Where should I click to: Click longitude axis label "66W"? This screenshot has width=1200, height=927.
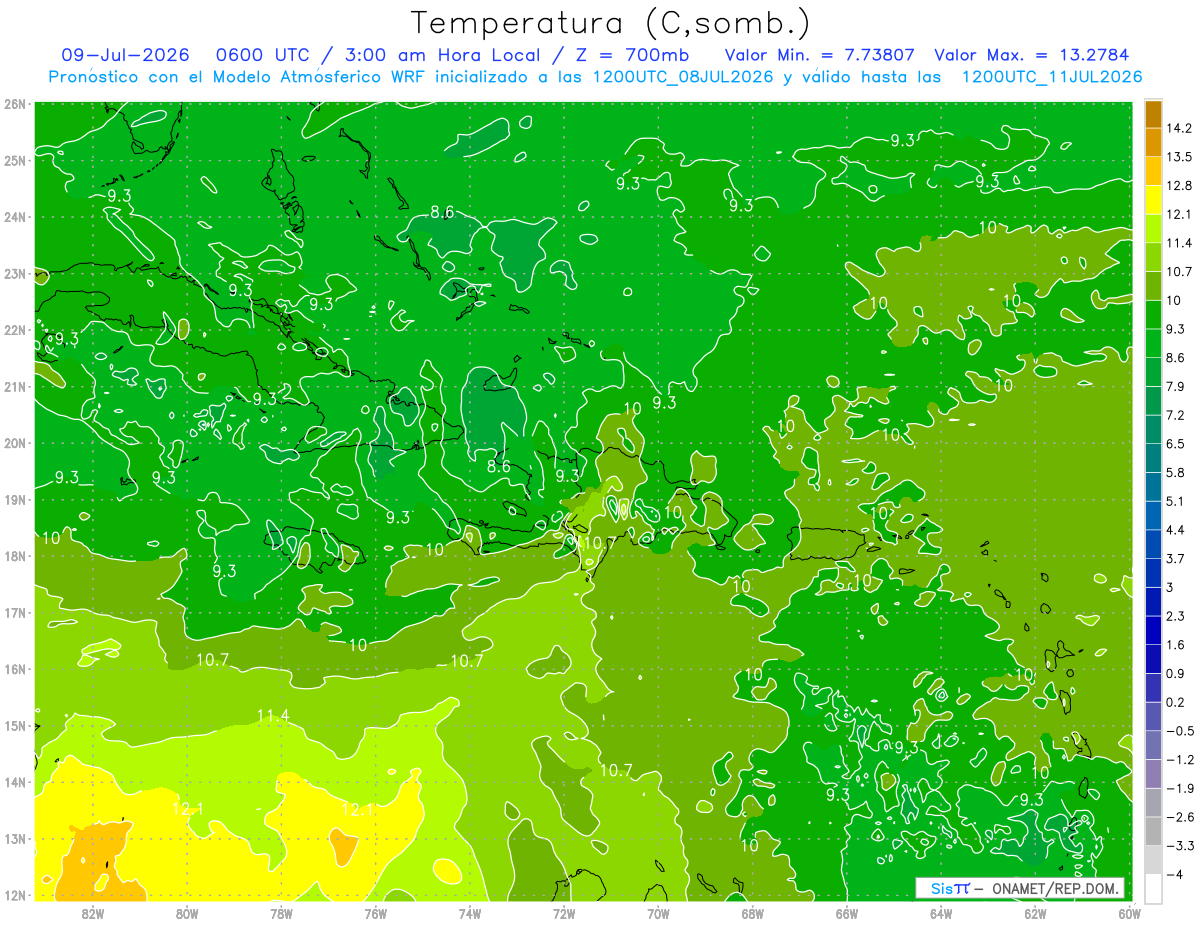(847, 912)
